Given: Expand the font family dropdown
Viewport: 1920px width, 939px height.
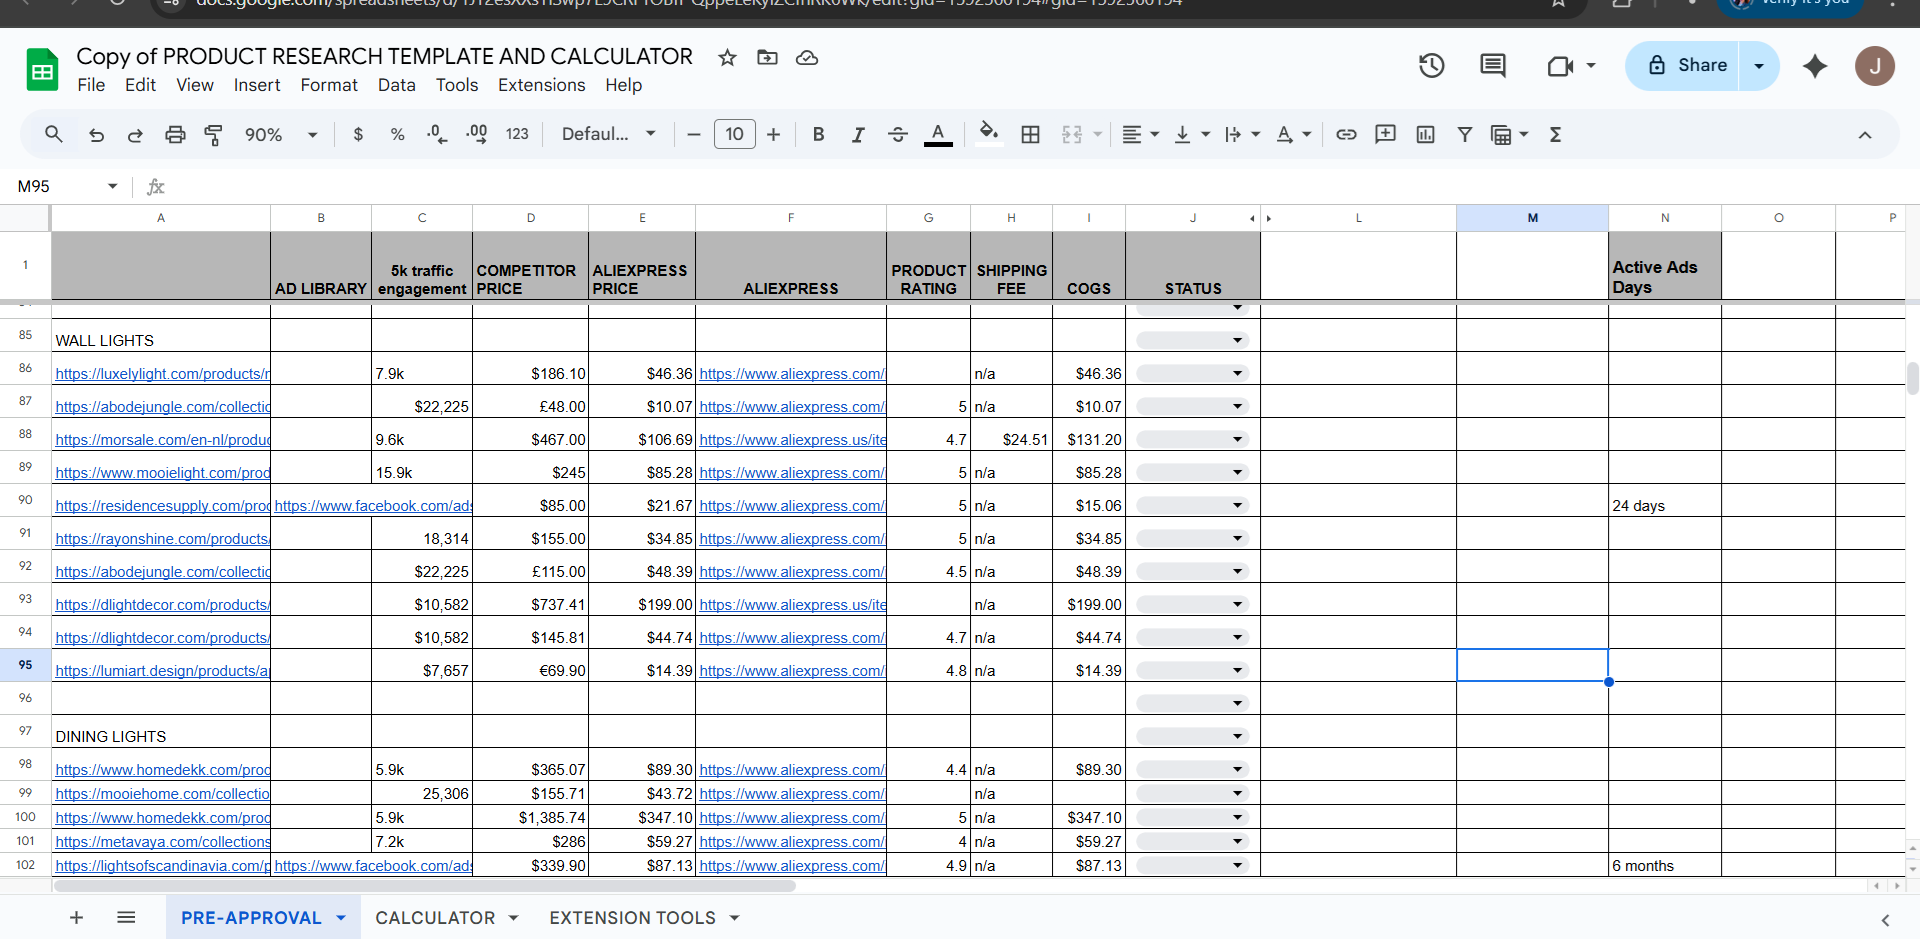Looking at the screenshot, I should point(608,135).
